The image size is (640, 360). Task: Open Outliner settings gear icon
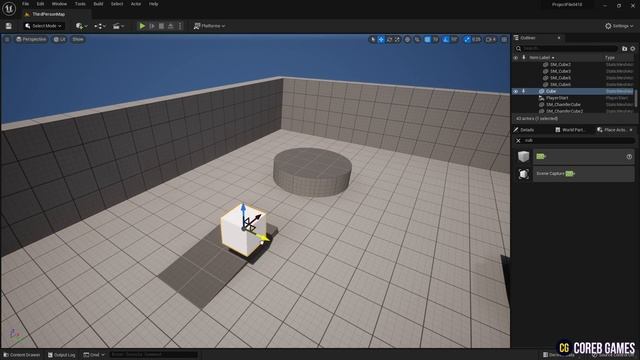pyautogui.click(x=633, y=49)
